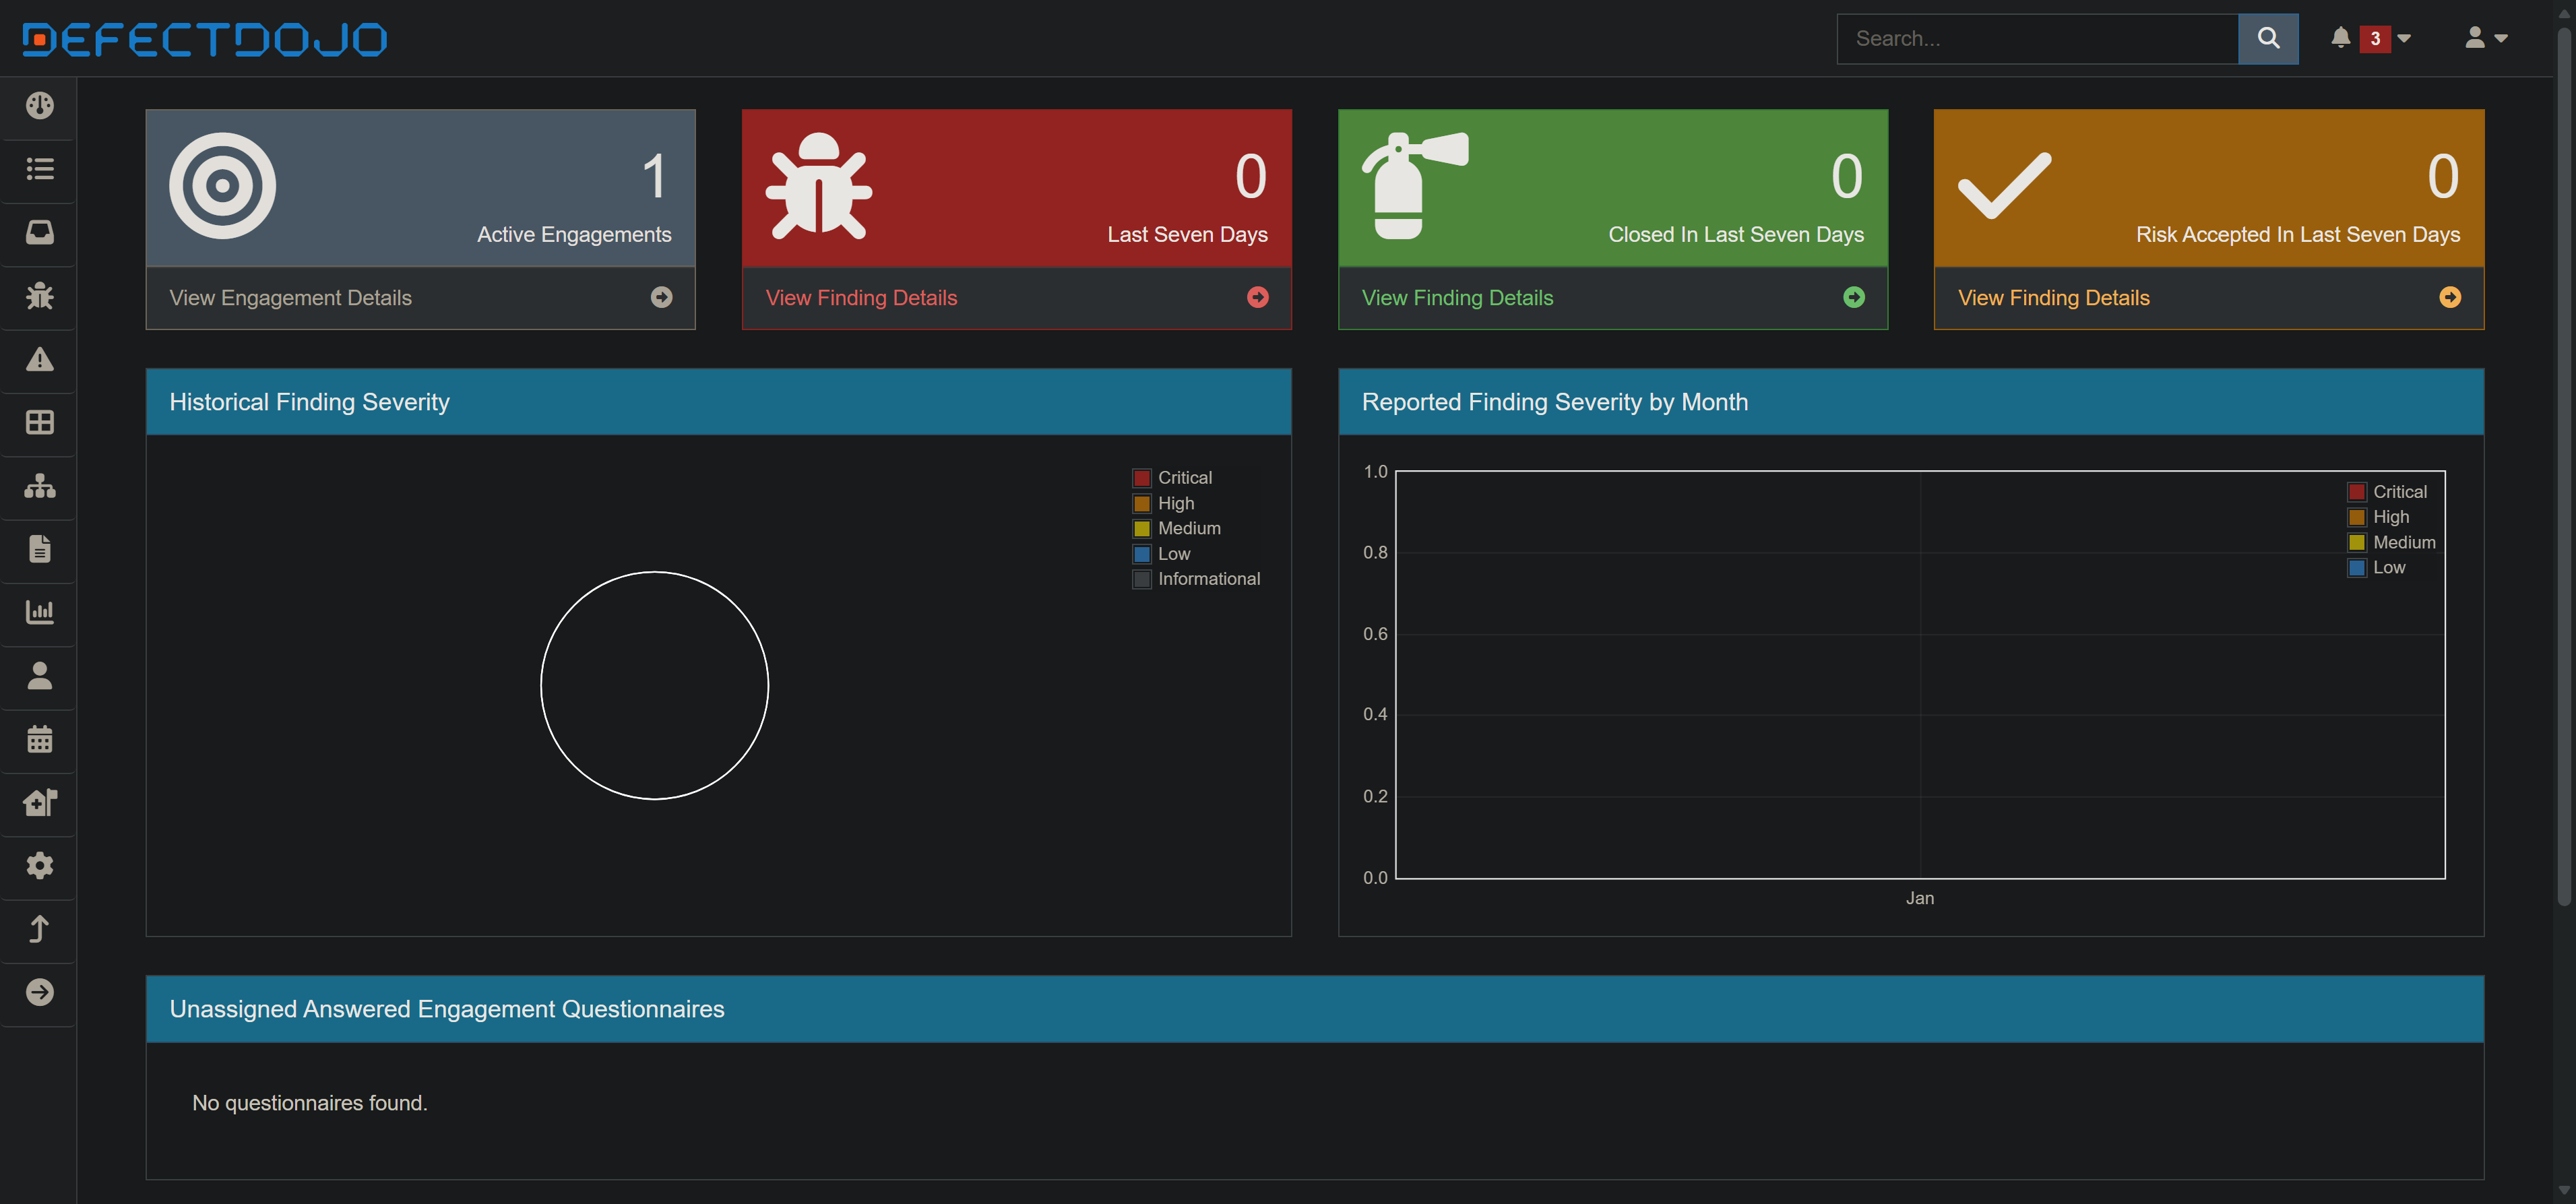Open View Finding Details under Closed card
This screenshot has width=2576, height=1204.
coord(1457,298)
